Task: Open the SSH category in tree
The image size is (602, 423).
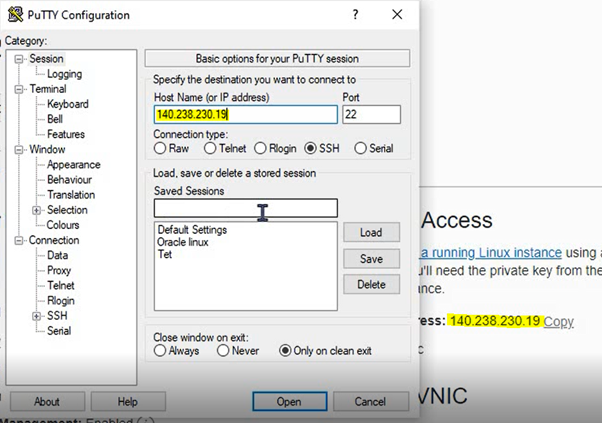Action: click(57, 316)
